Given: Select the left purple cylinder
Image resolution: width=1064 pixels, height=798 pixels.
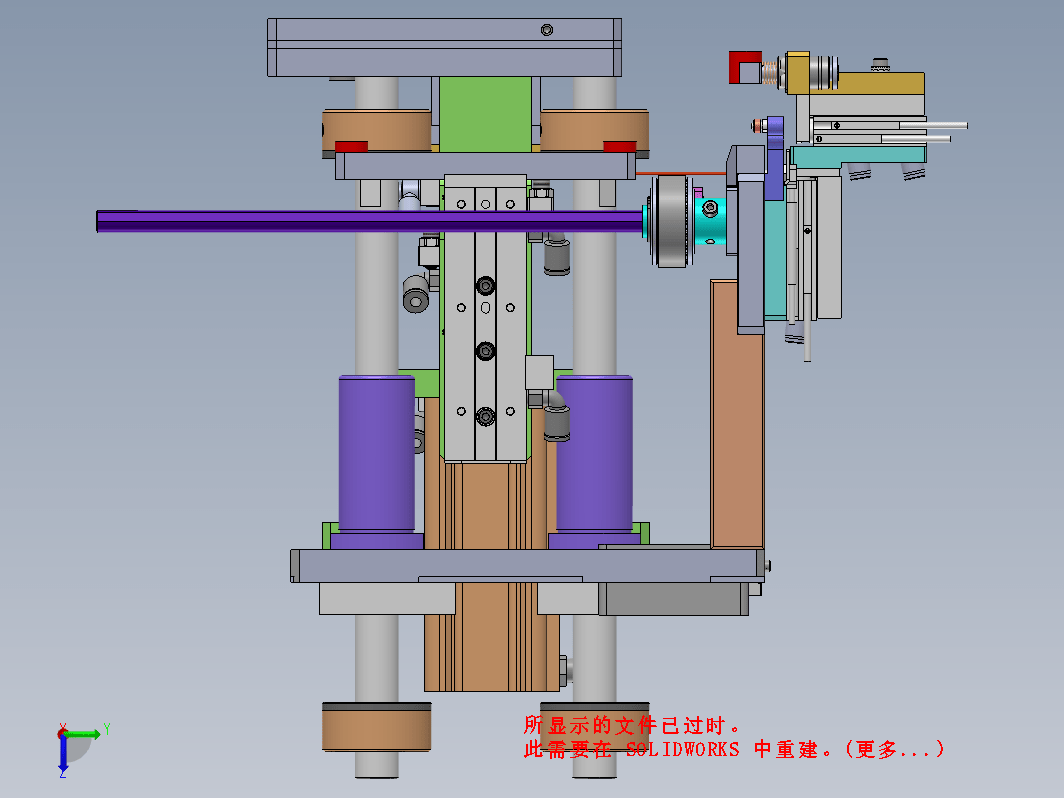Looking at the screenshot, I should coord(377,453).
